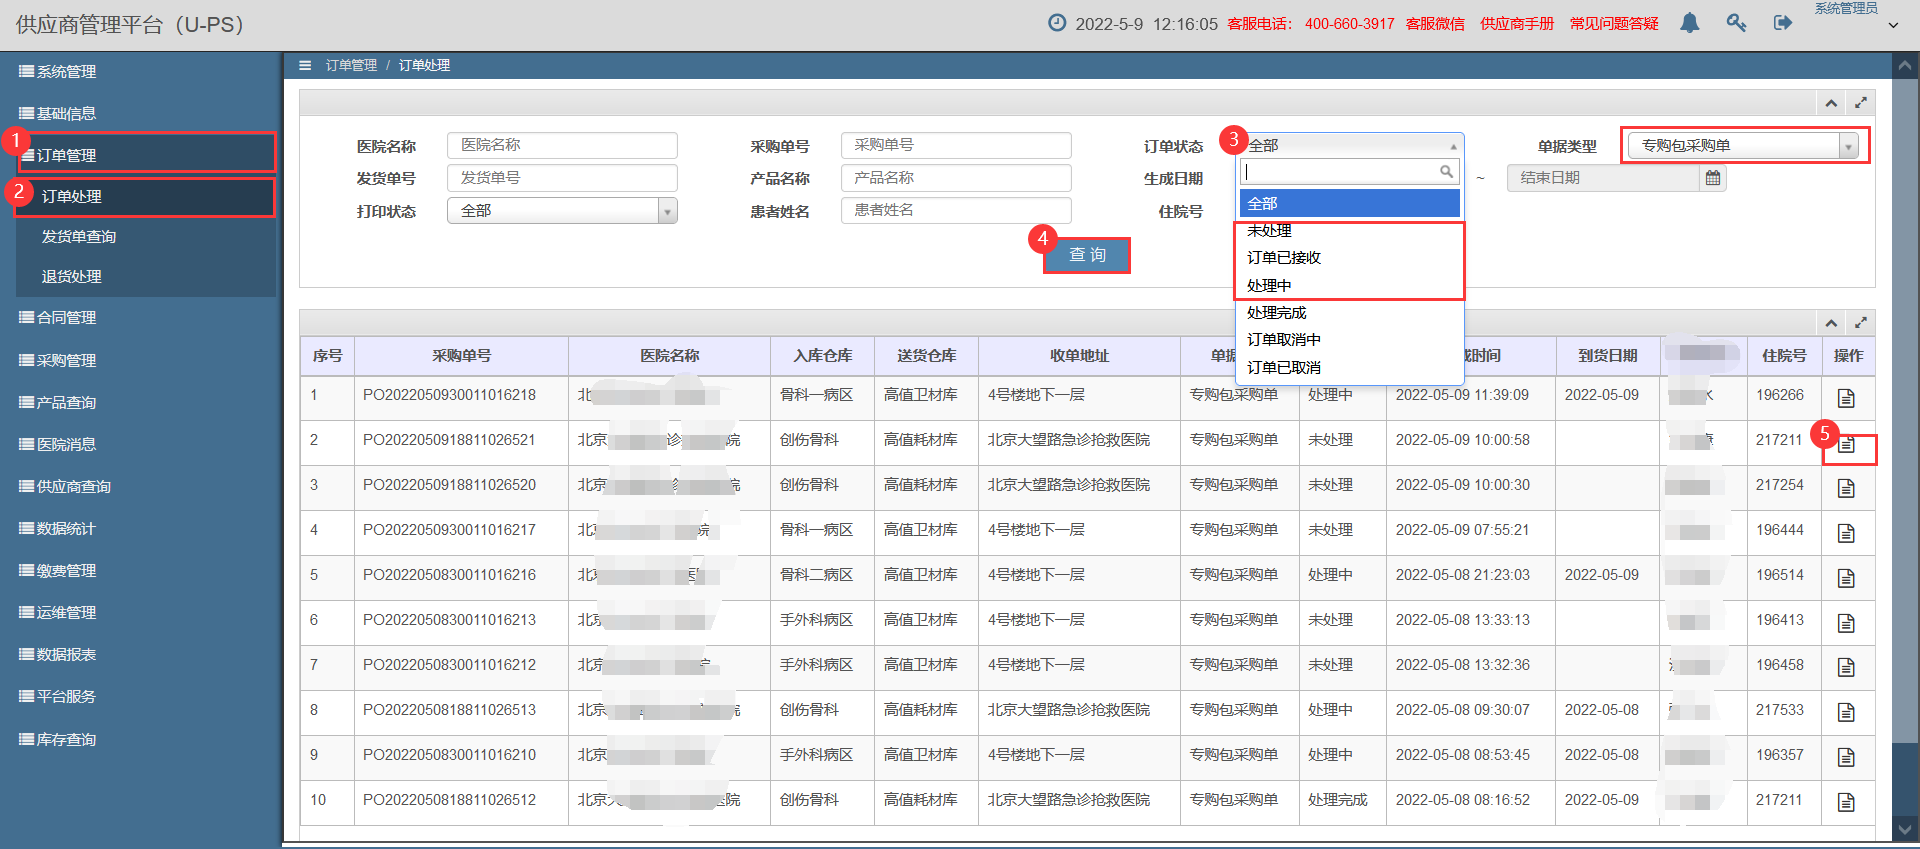This screenshot has width=1920, height=849.
Task: Expand 平台服务 sidebar menu
Action: 140,697
